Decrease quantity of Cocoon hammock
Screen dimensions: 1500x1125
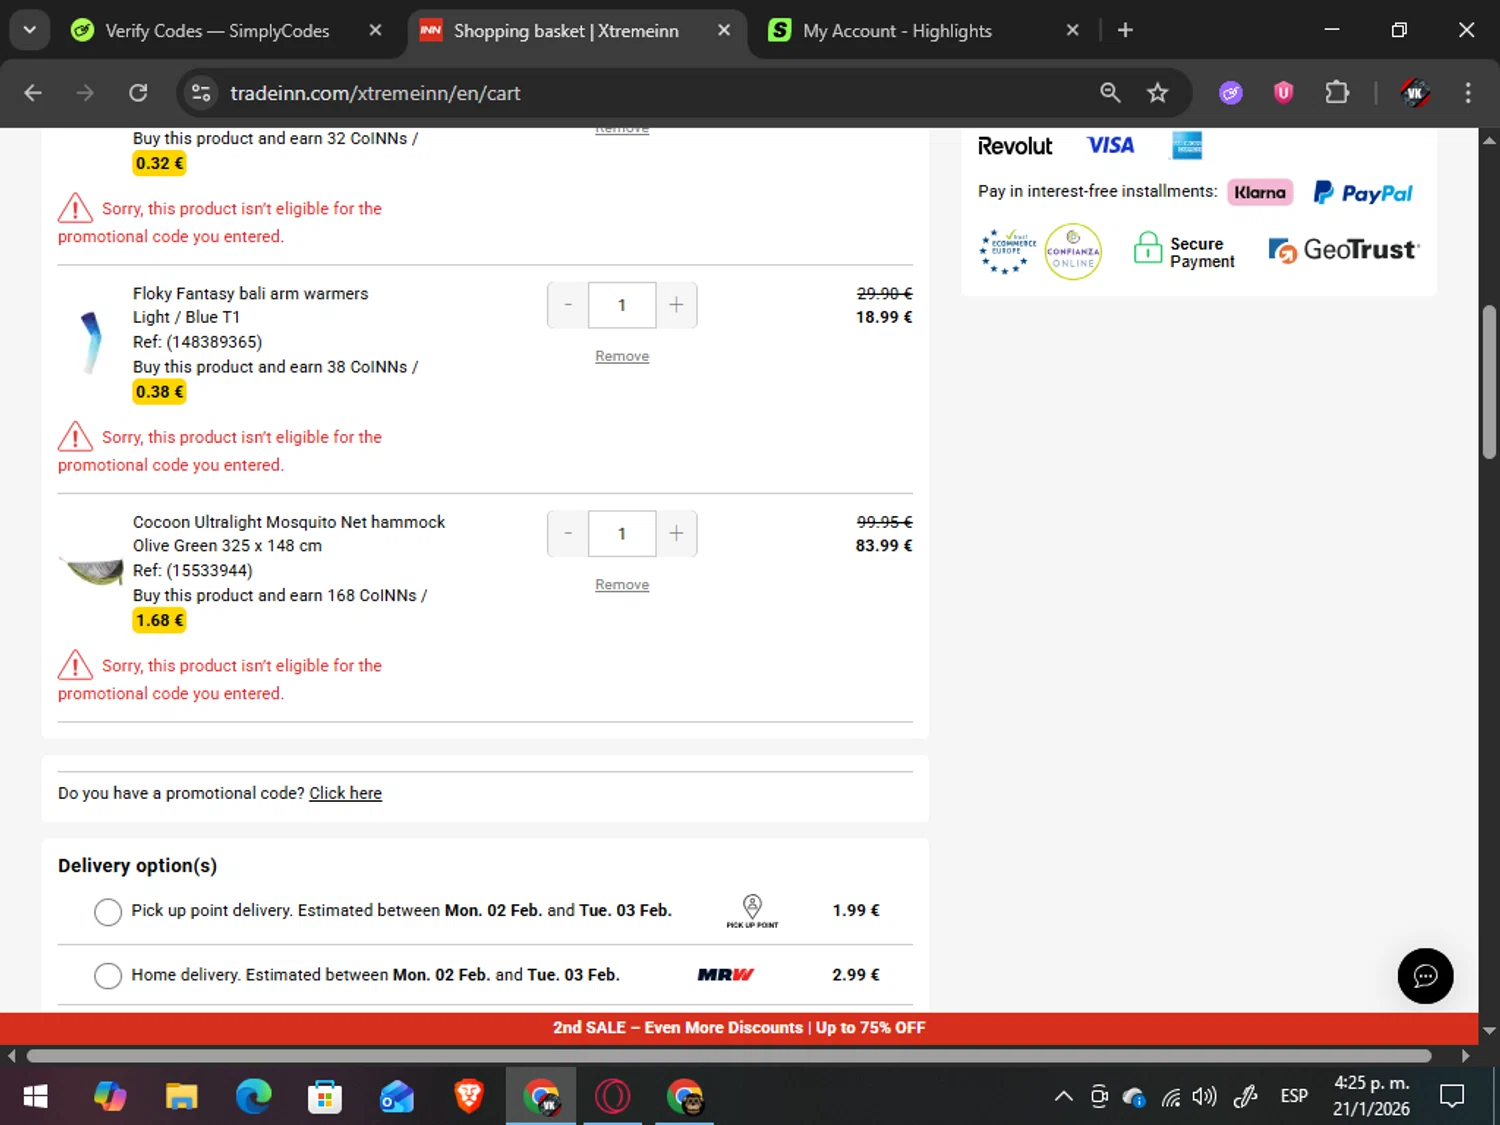(x=568, y=533)
